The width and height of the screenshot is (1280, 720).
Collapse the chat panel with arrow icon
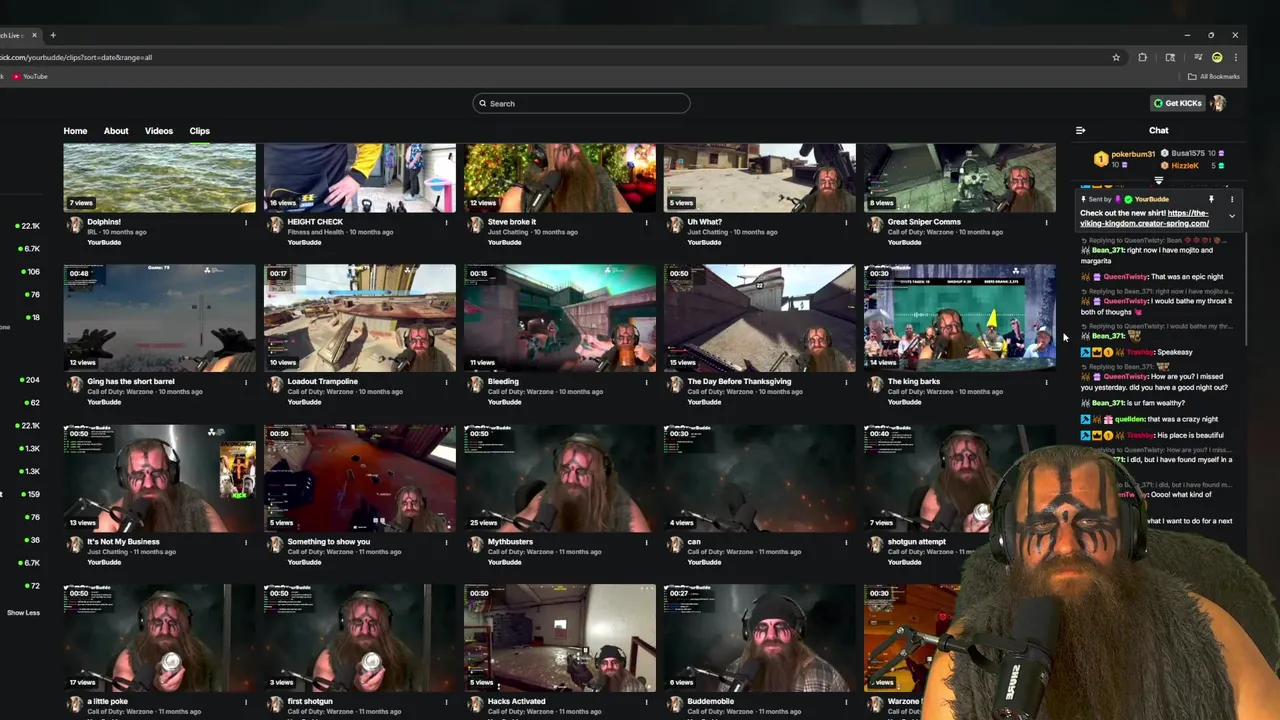(1080, 130)
